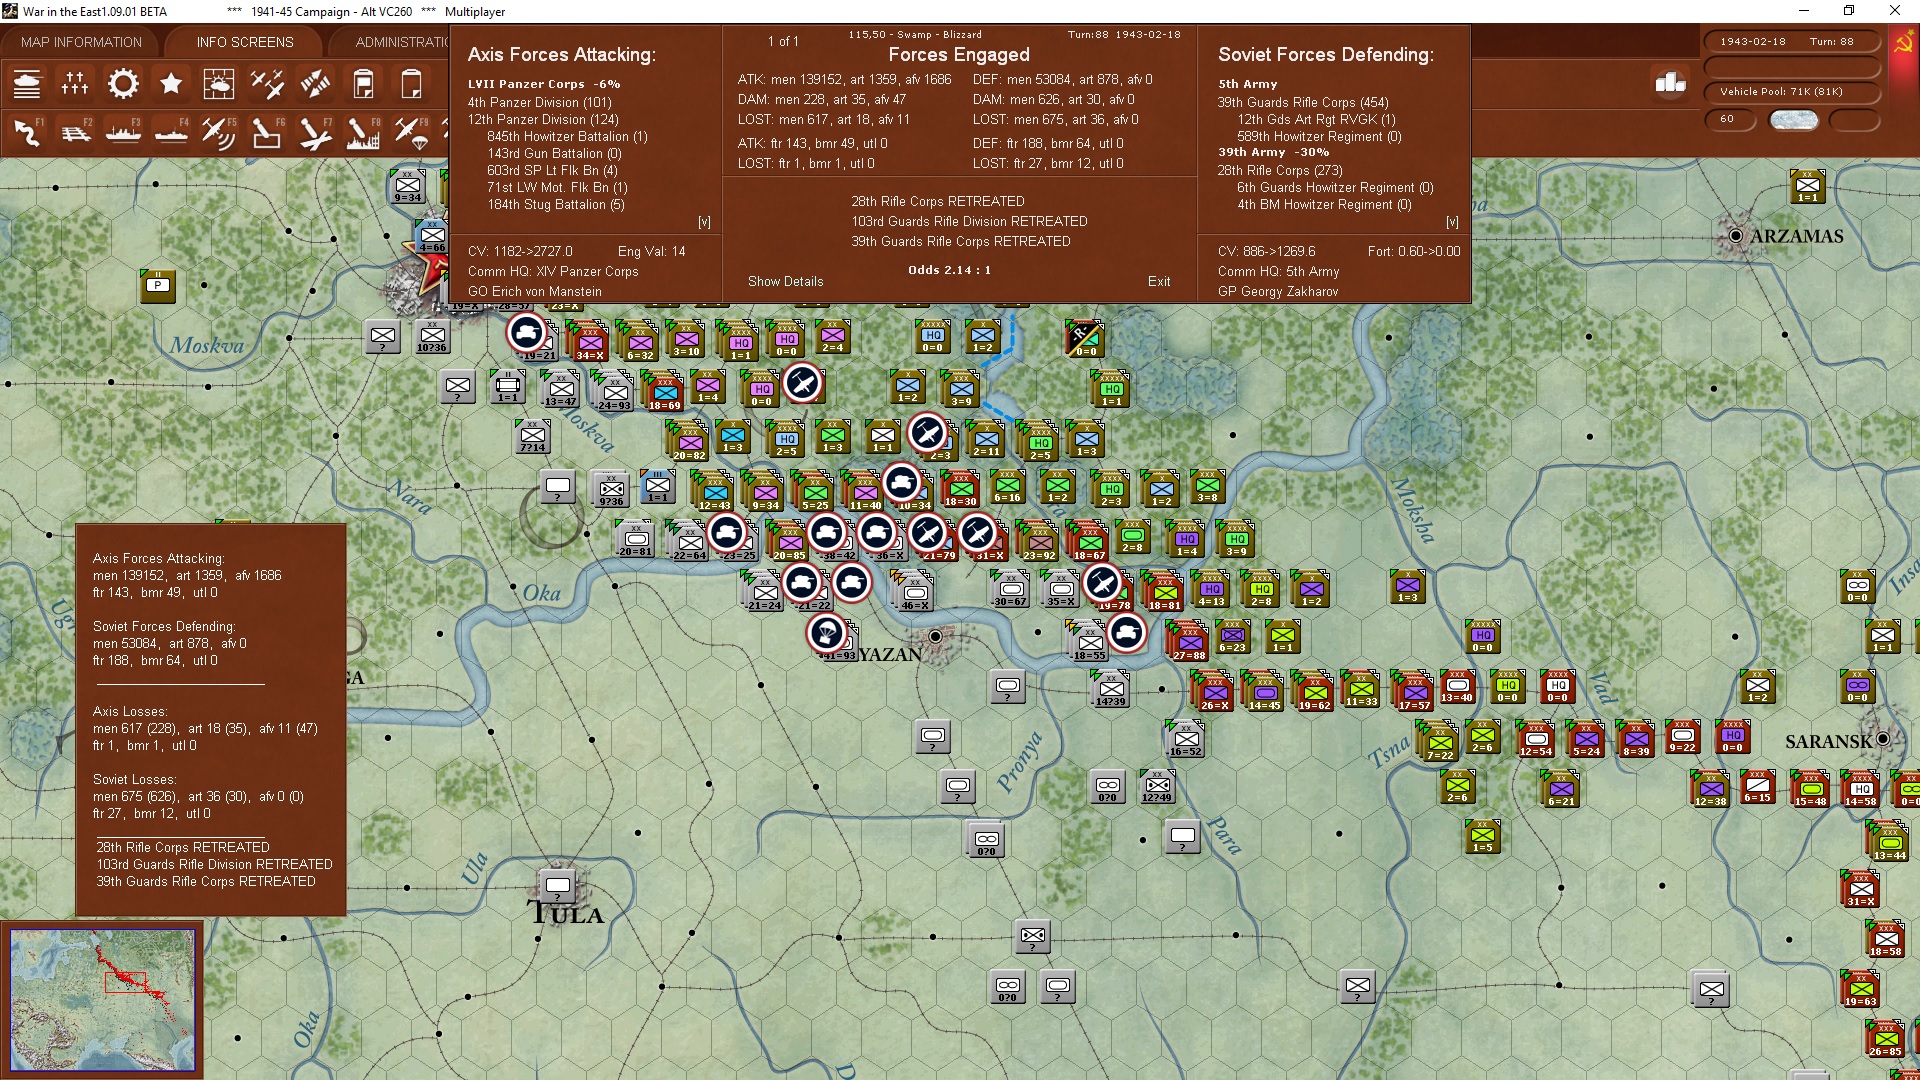This screenshot has height=1080, width=1920.
Task: Open the Map Information tab
Action: pyautogui.click(x=81, y=42)
